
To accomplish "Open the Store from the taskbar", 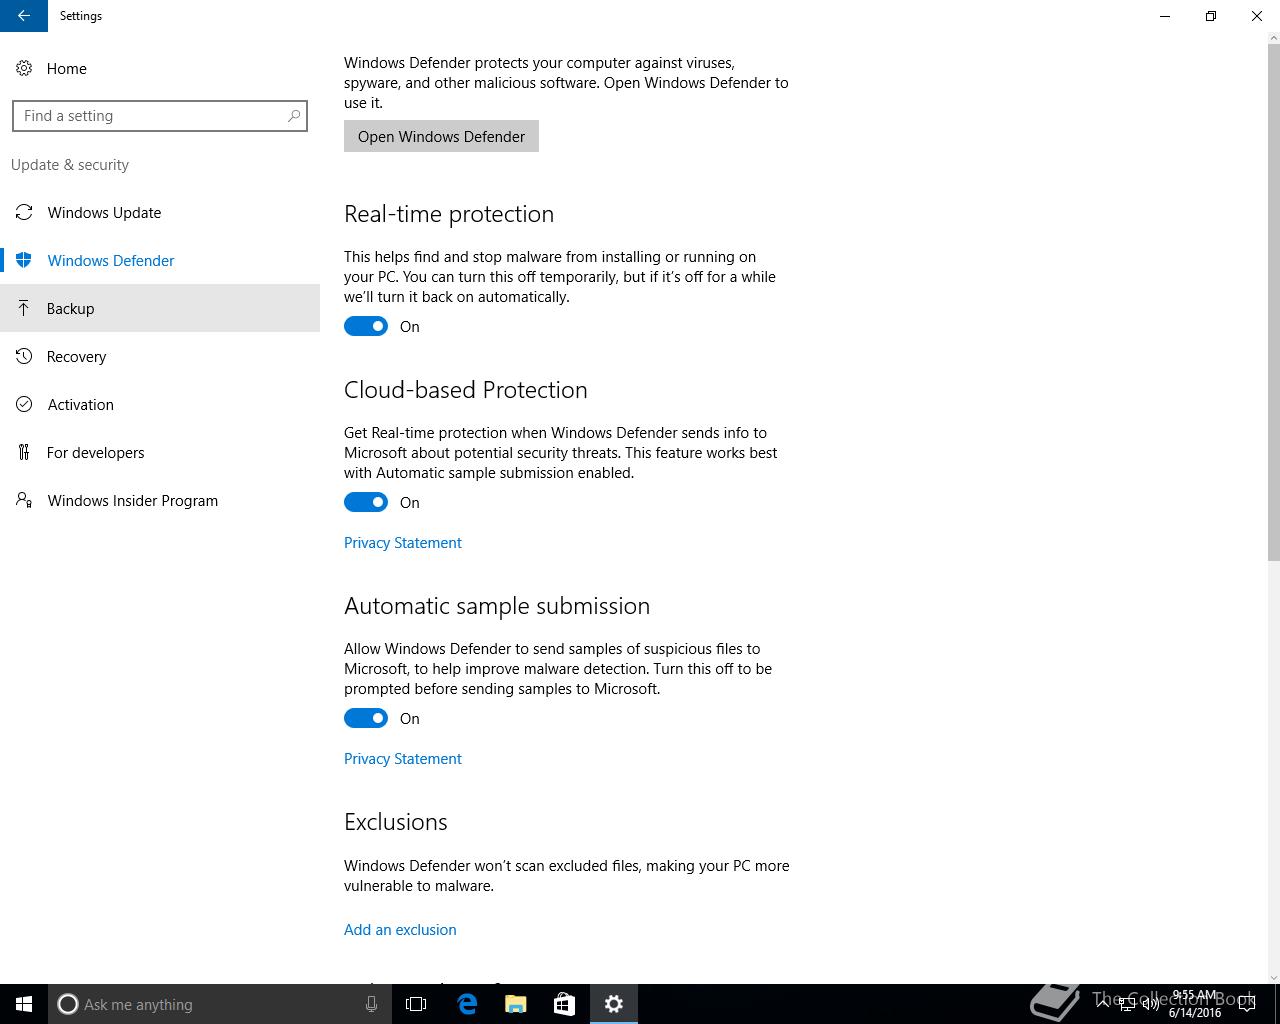I will click(x=564, y=1004).
